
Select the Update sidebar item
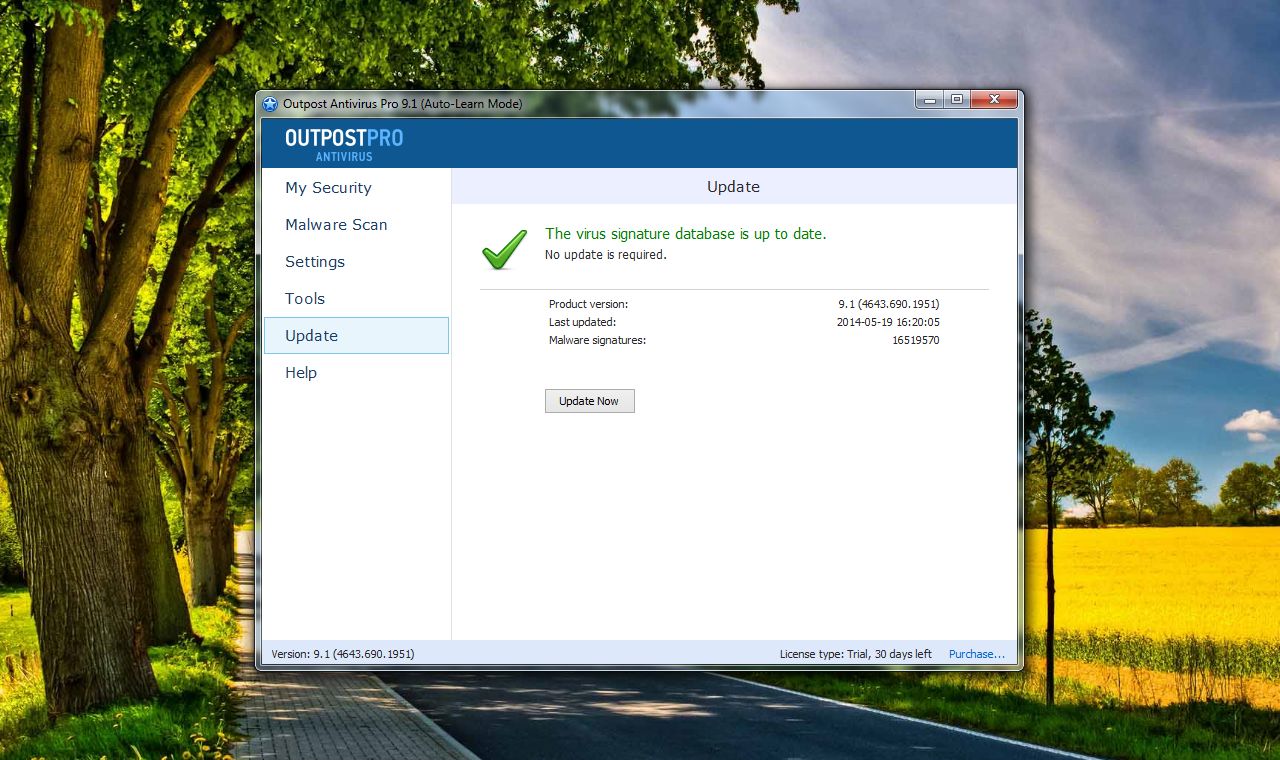[356, 336]
